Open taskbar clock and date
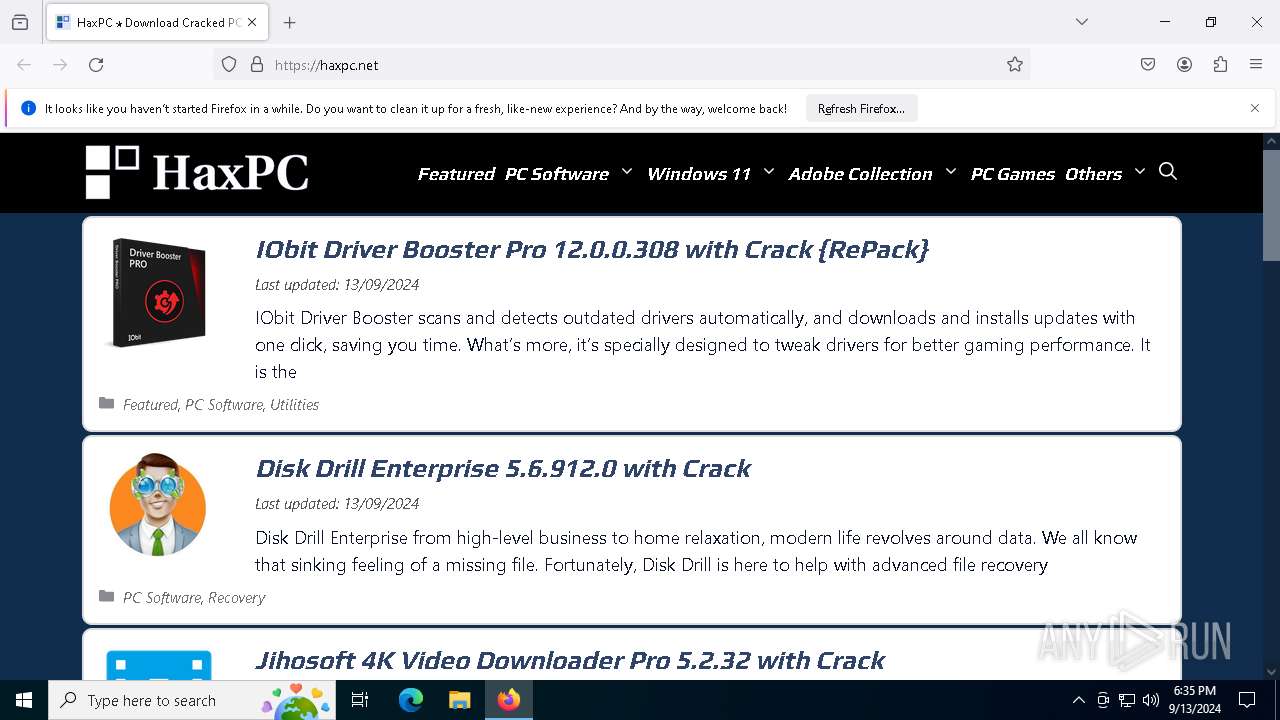 [1194, 700]
